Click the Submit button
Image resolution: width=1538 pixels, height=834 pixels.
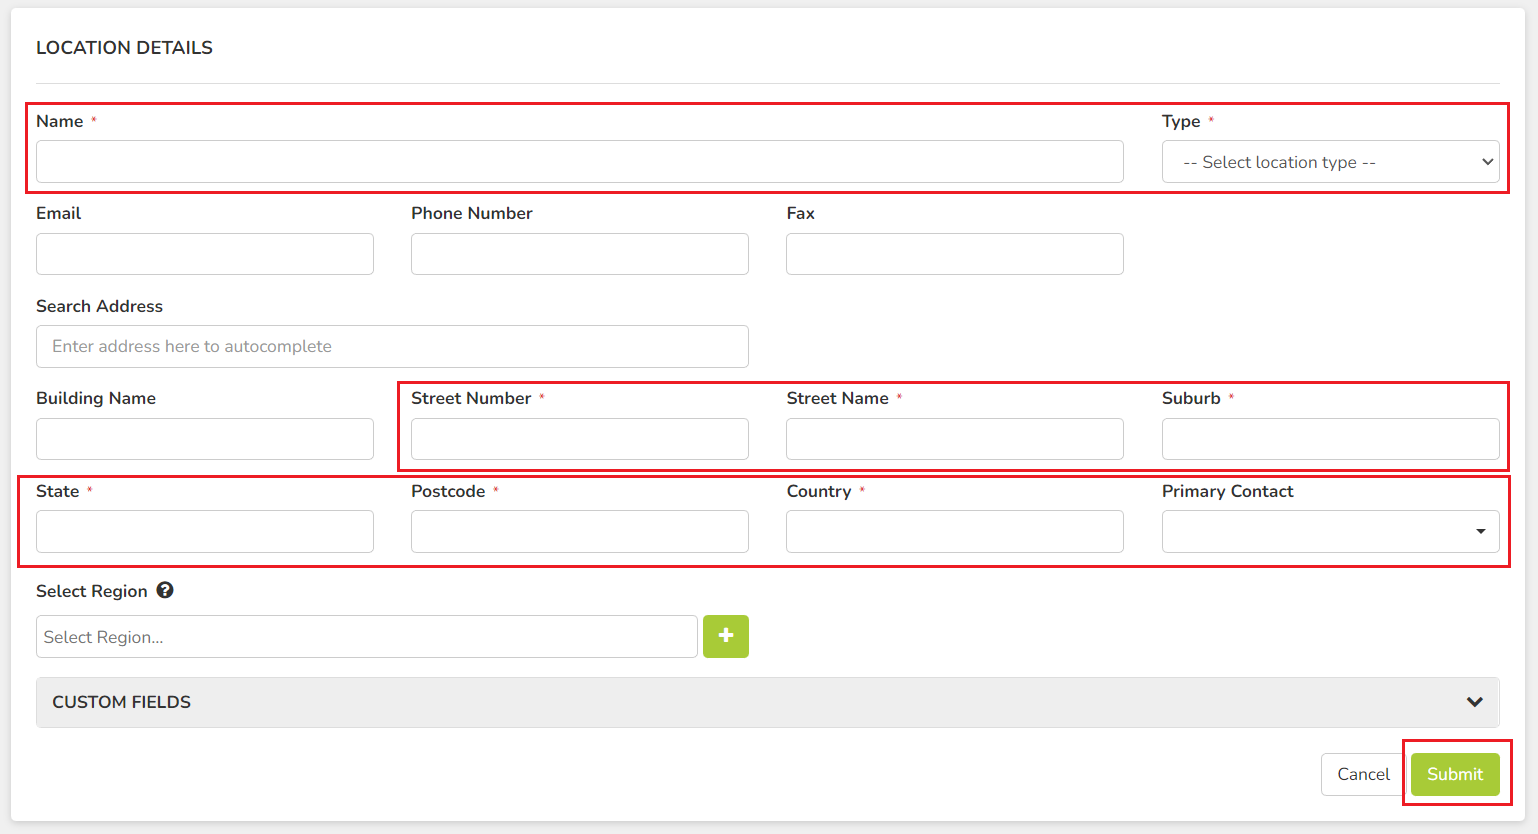coord(1455,774)
